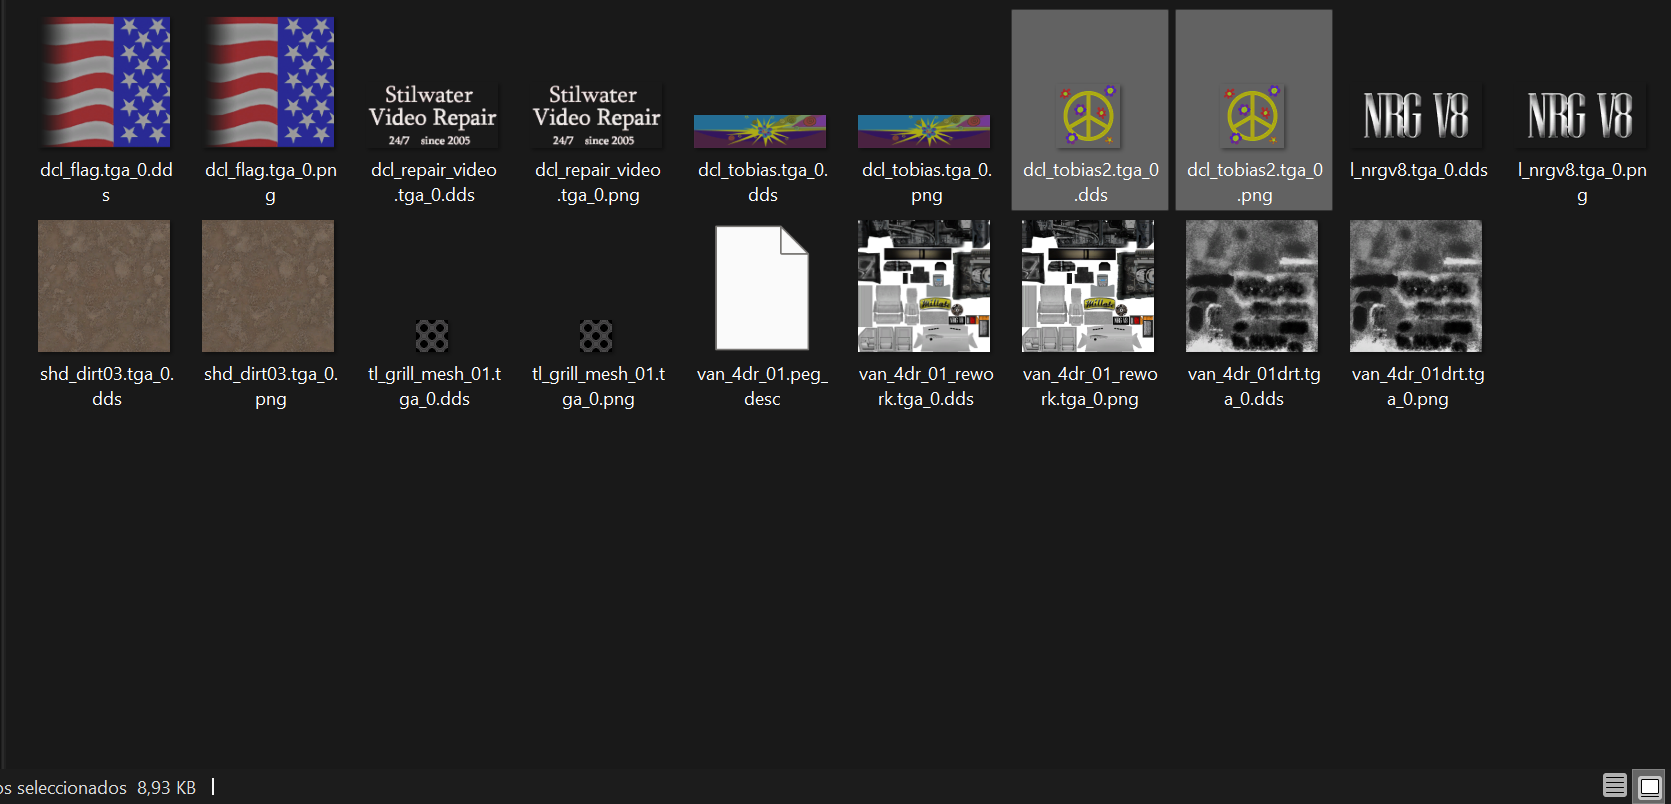Viewport: 1671px width, 804px height.
Task: Select dcl_tobias.tga_0.dds banner thumbnail
Action: pos(760,131)
